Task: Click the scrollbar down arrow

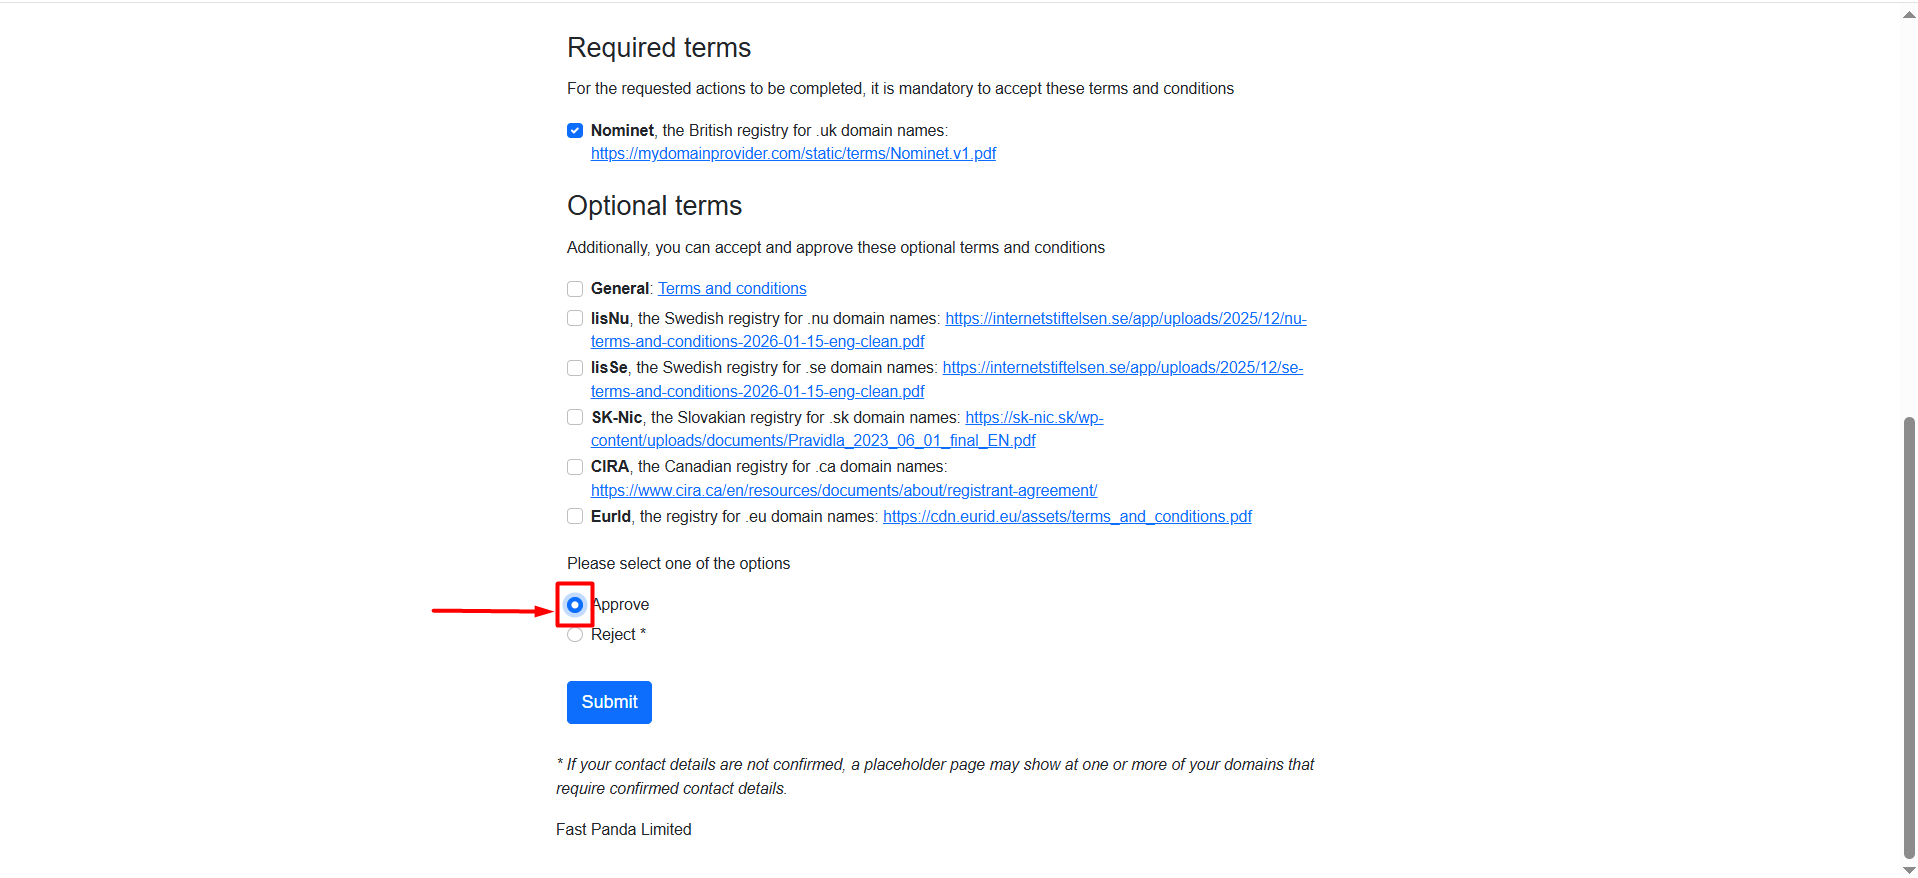Action: coord(1909,870)
